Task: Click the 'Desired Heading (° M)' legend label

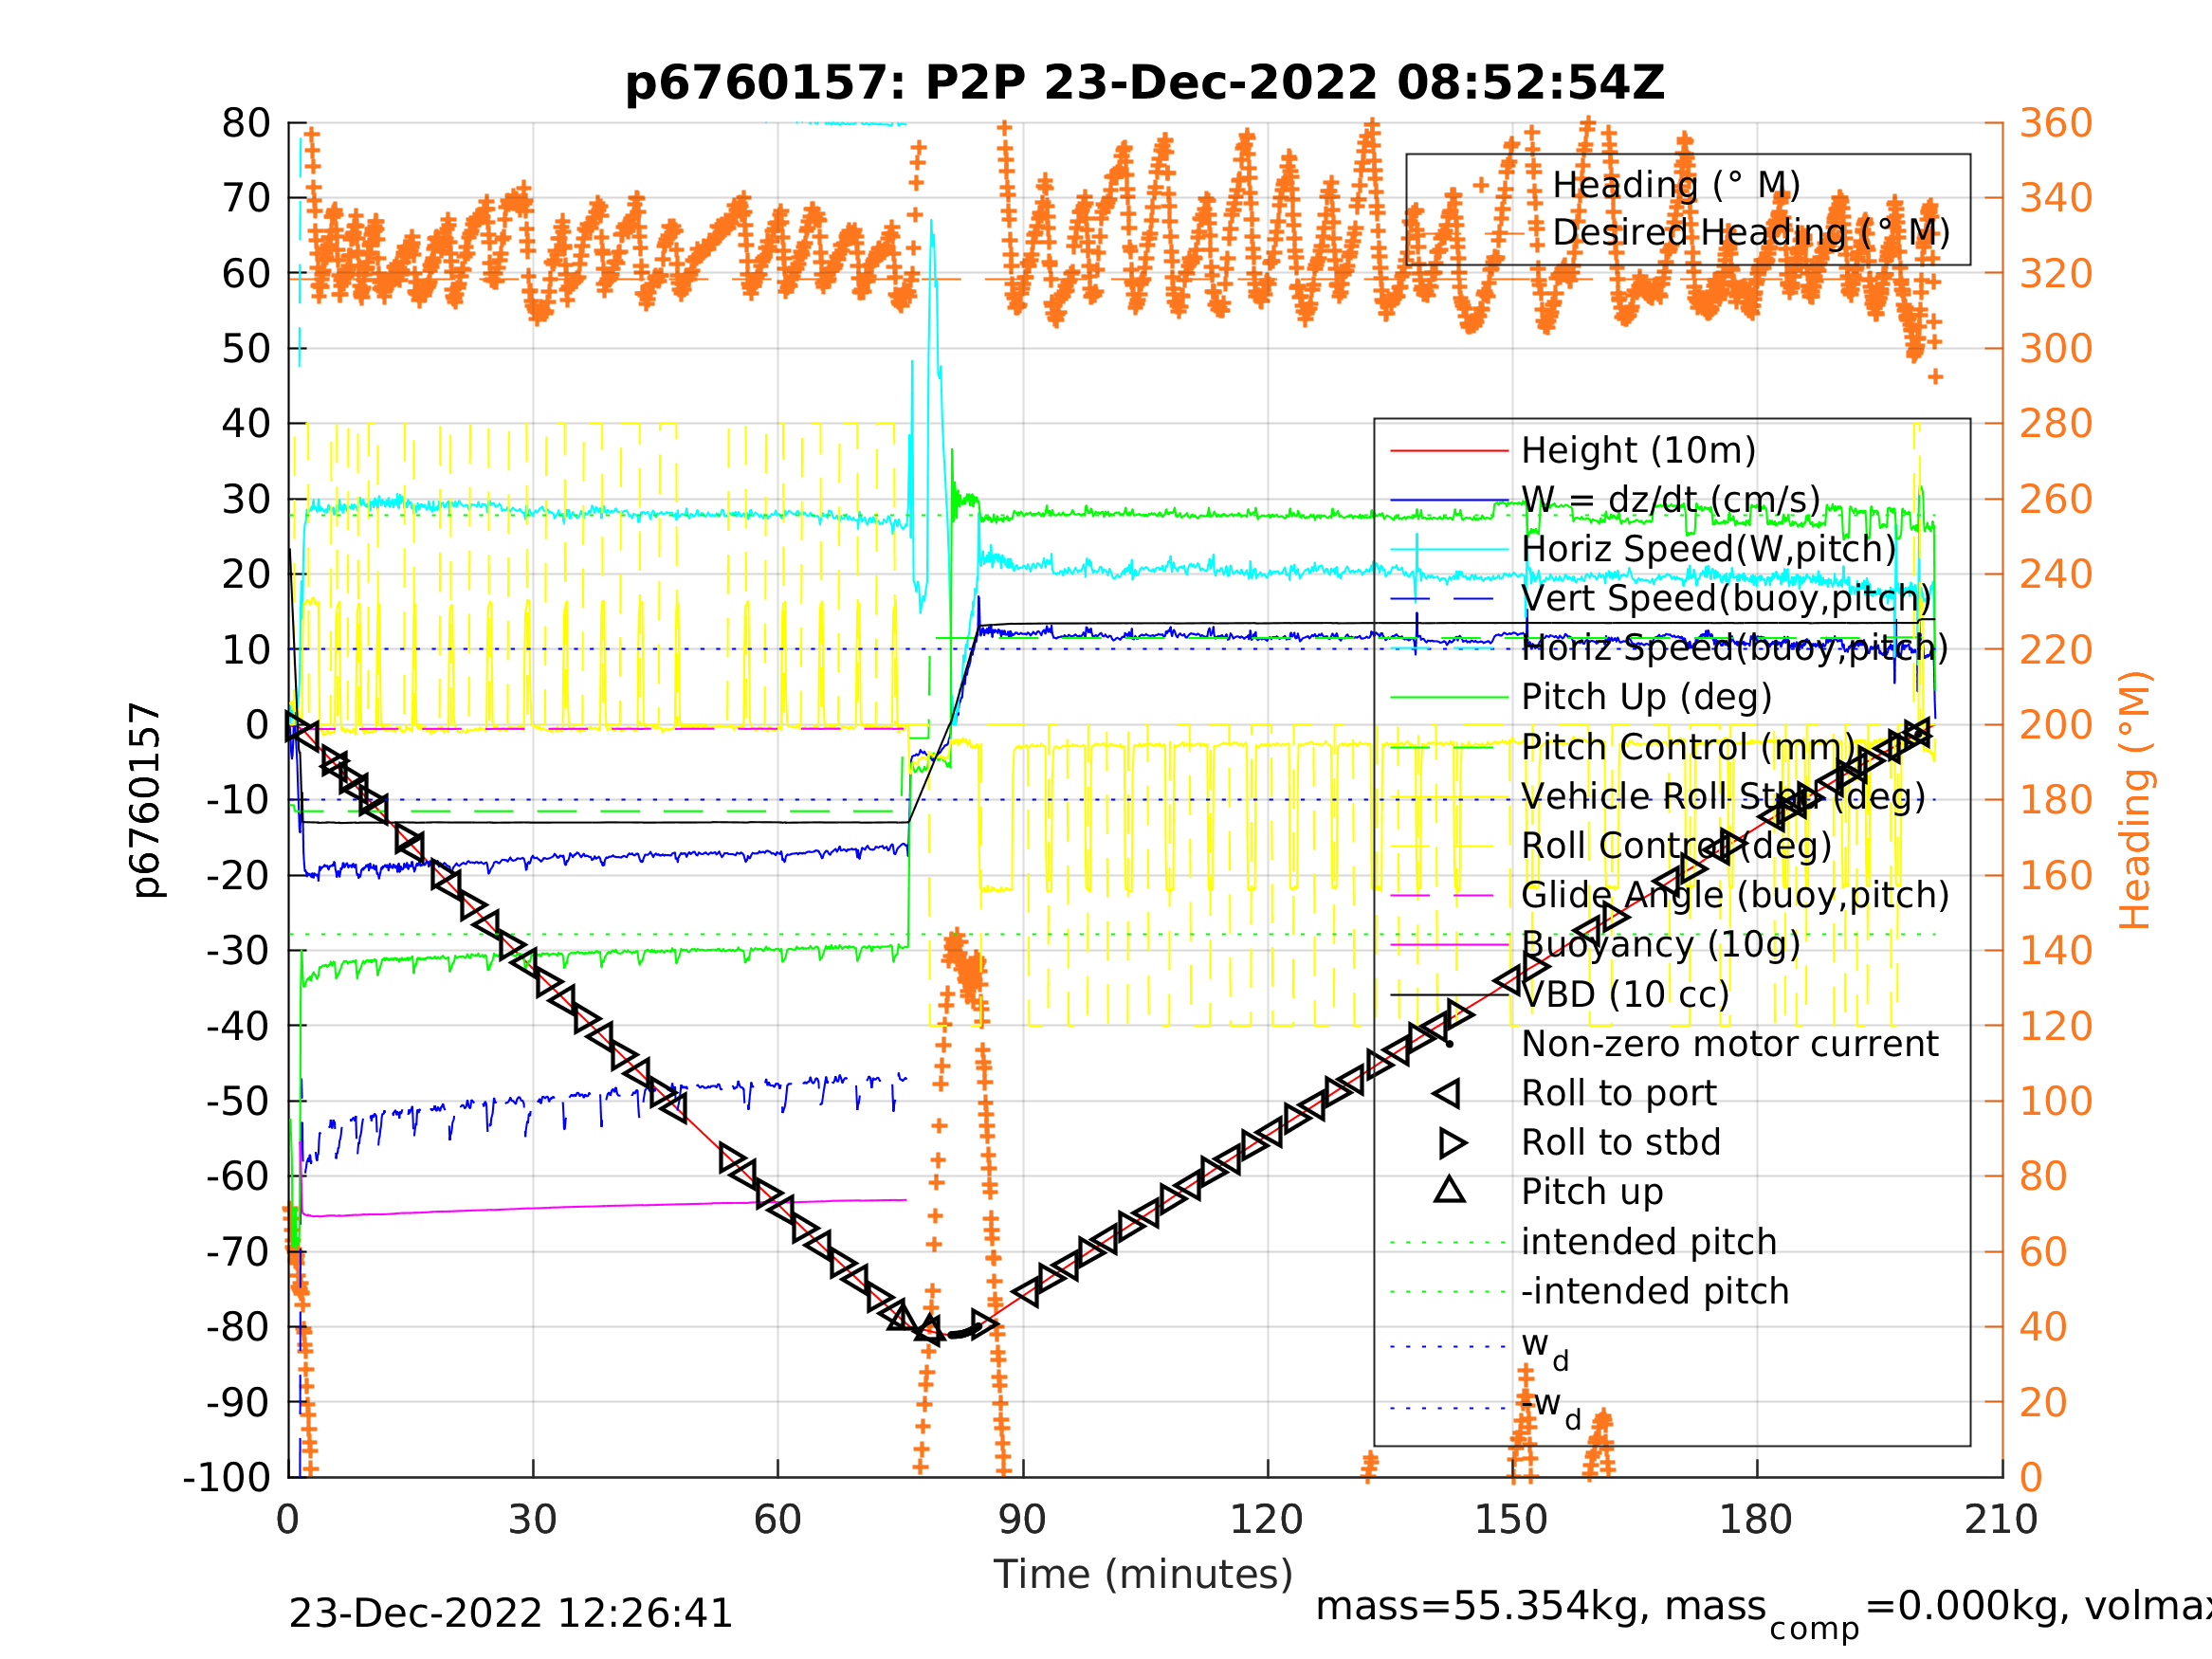Action: (1751, 233)
